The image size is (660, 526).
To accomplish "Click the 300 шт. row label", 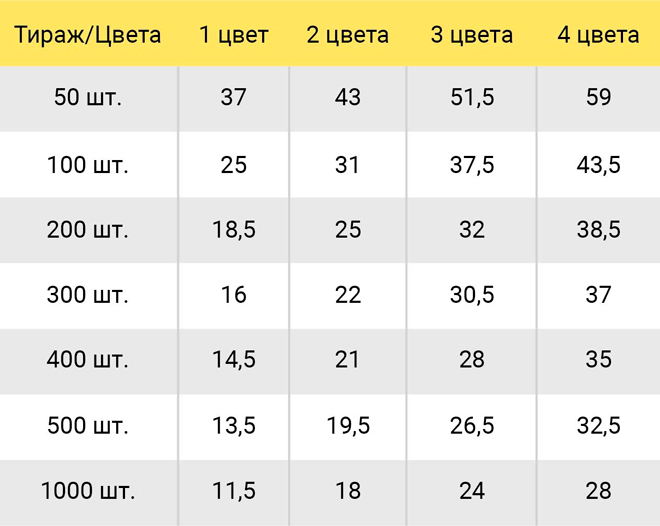I will tap(88, 295).
